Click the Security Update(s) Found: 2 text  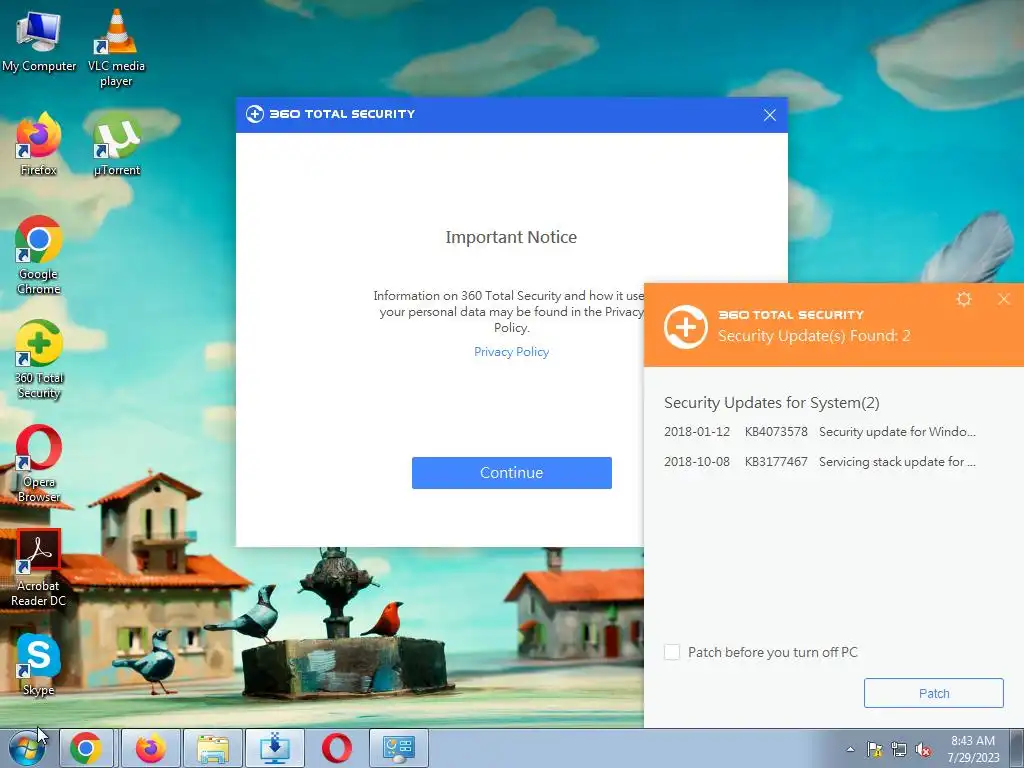click(814, 336)
